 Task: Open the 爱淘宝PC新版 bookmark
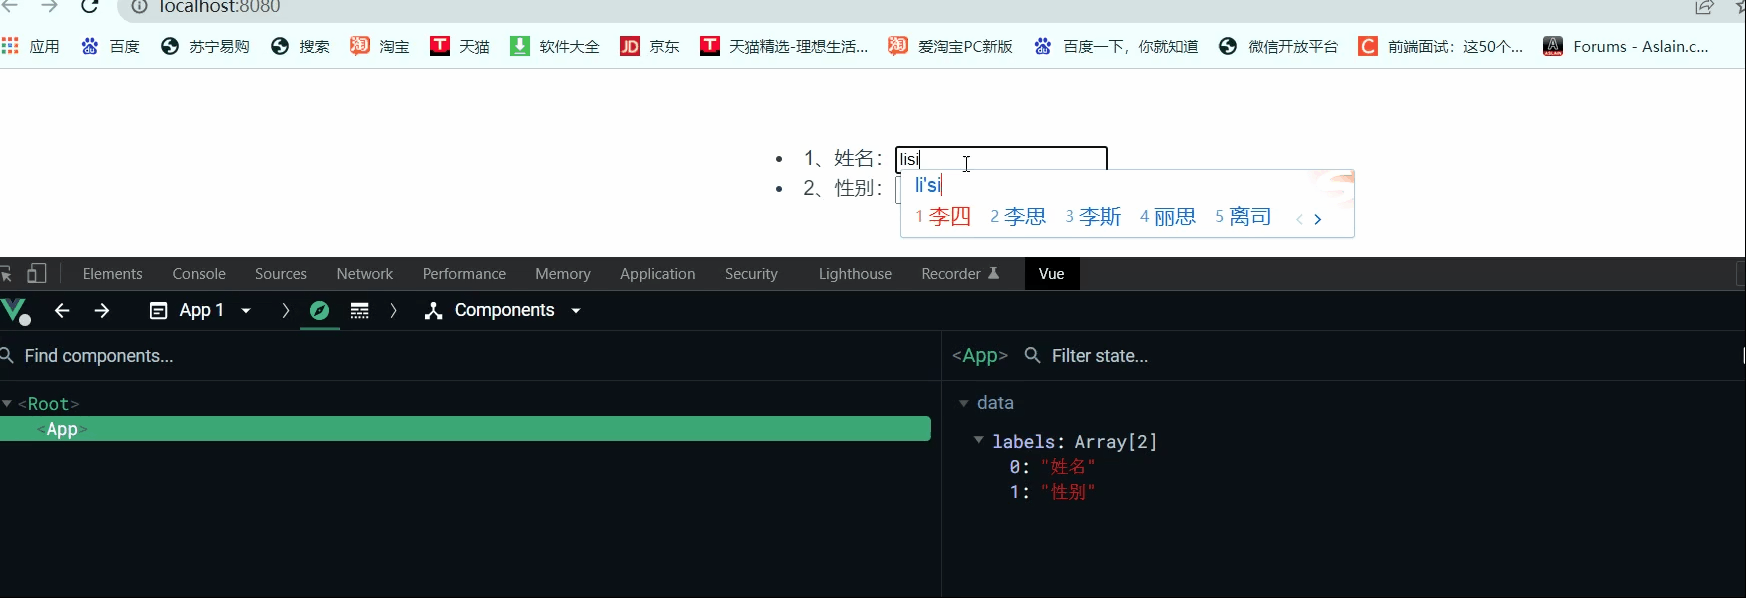click(951, 46)
